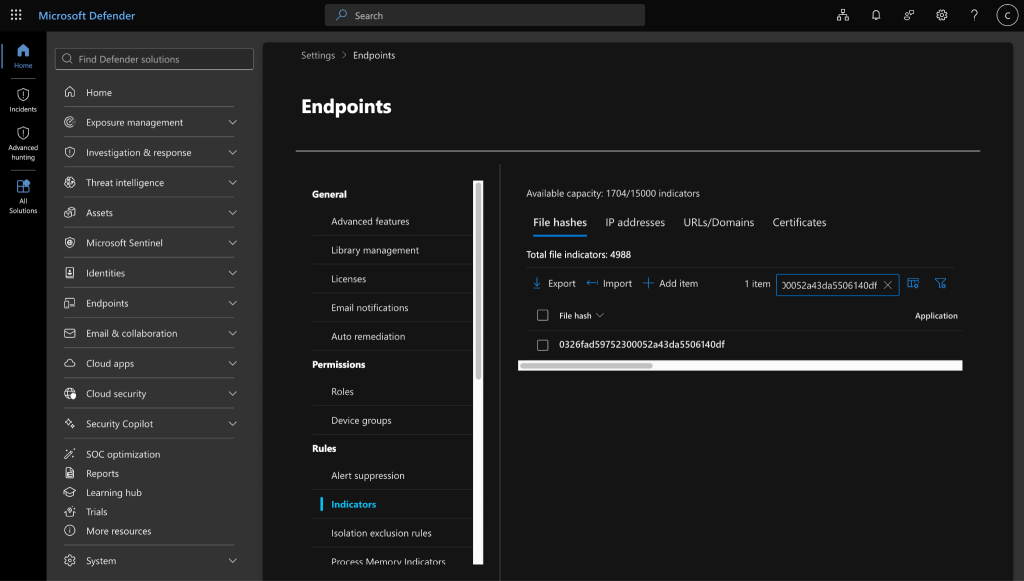Image resolution: width=1024 pixels, height=581 pixels.
Task: Click the settings list vertical scrollbar
Action: pos(478,281)
